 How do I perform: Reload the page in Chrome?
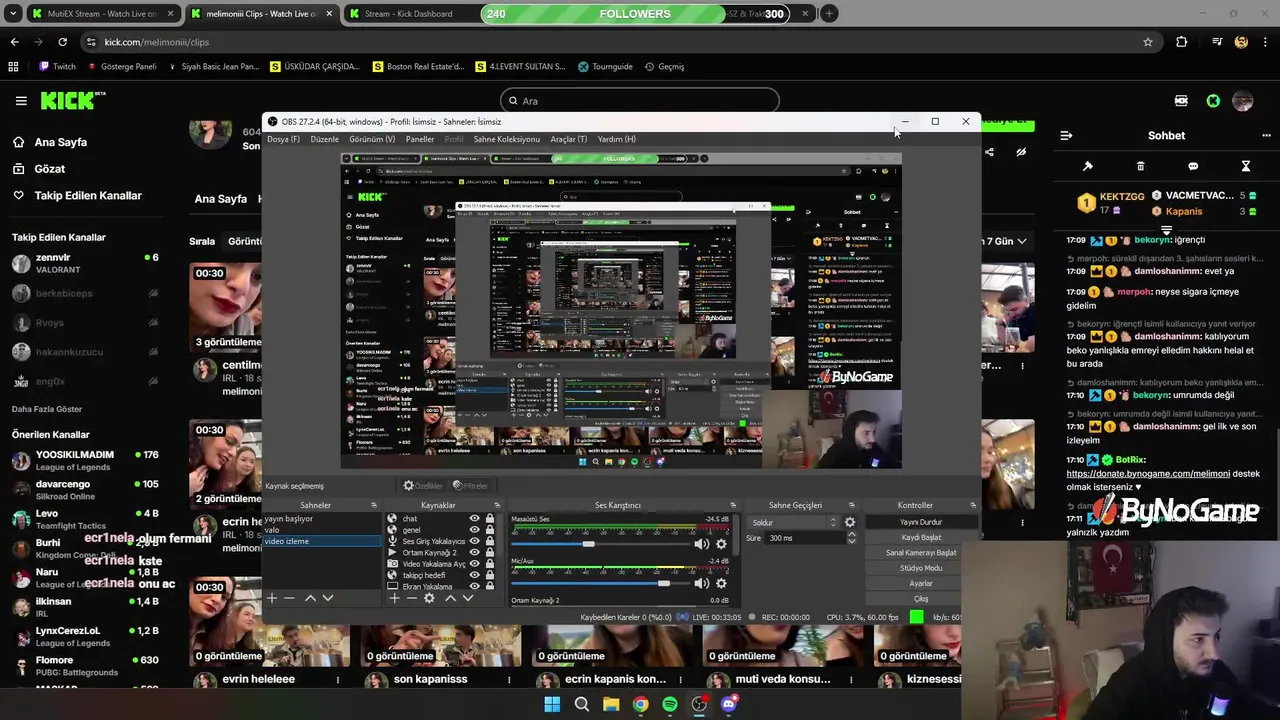pyautogui.click(x=62, y=42)
